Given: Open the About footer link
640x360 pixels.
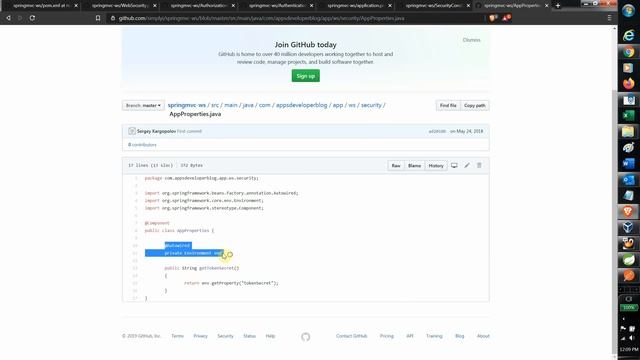Looking at the screenshot, I should coord(483,336).
